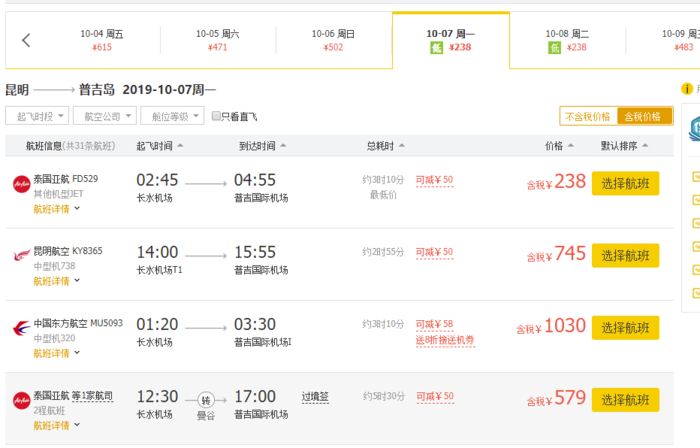Image resolution: width=700 pixels, height=448 pixels.
Task: Select the 10-04 周五 date tab
Action: pyautogui.click(x=102, y=40)
